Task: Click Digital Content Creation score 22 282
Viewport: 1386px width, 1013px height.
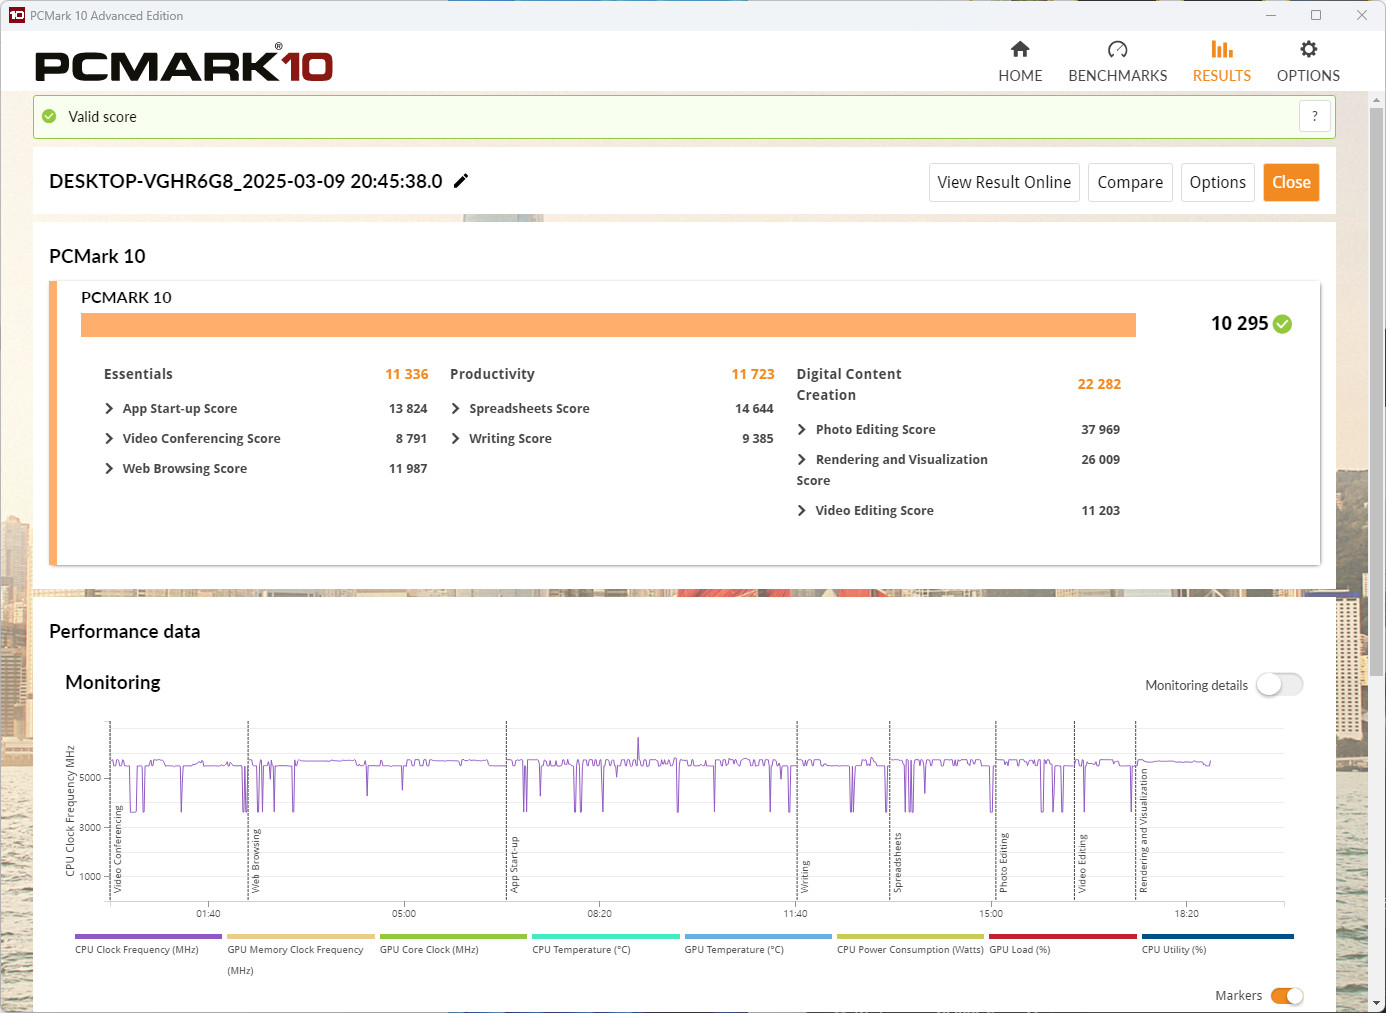Action: click(x=1099, y=384)
